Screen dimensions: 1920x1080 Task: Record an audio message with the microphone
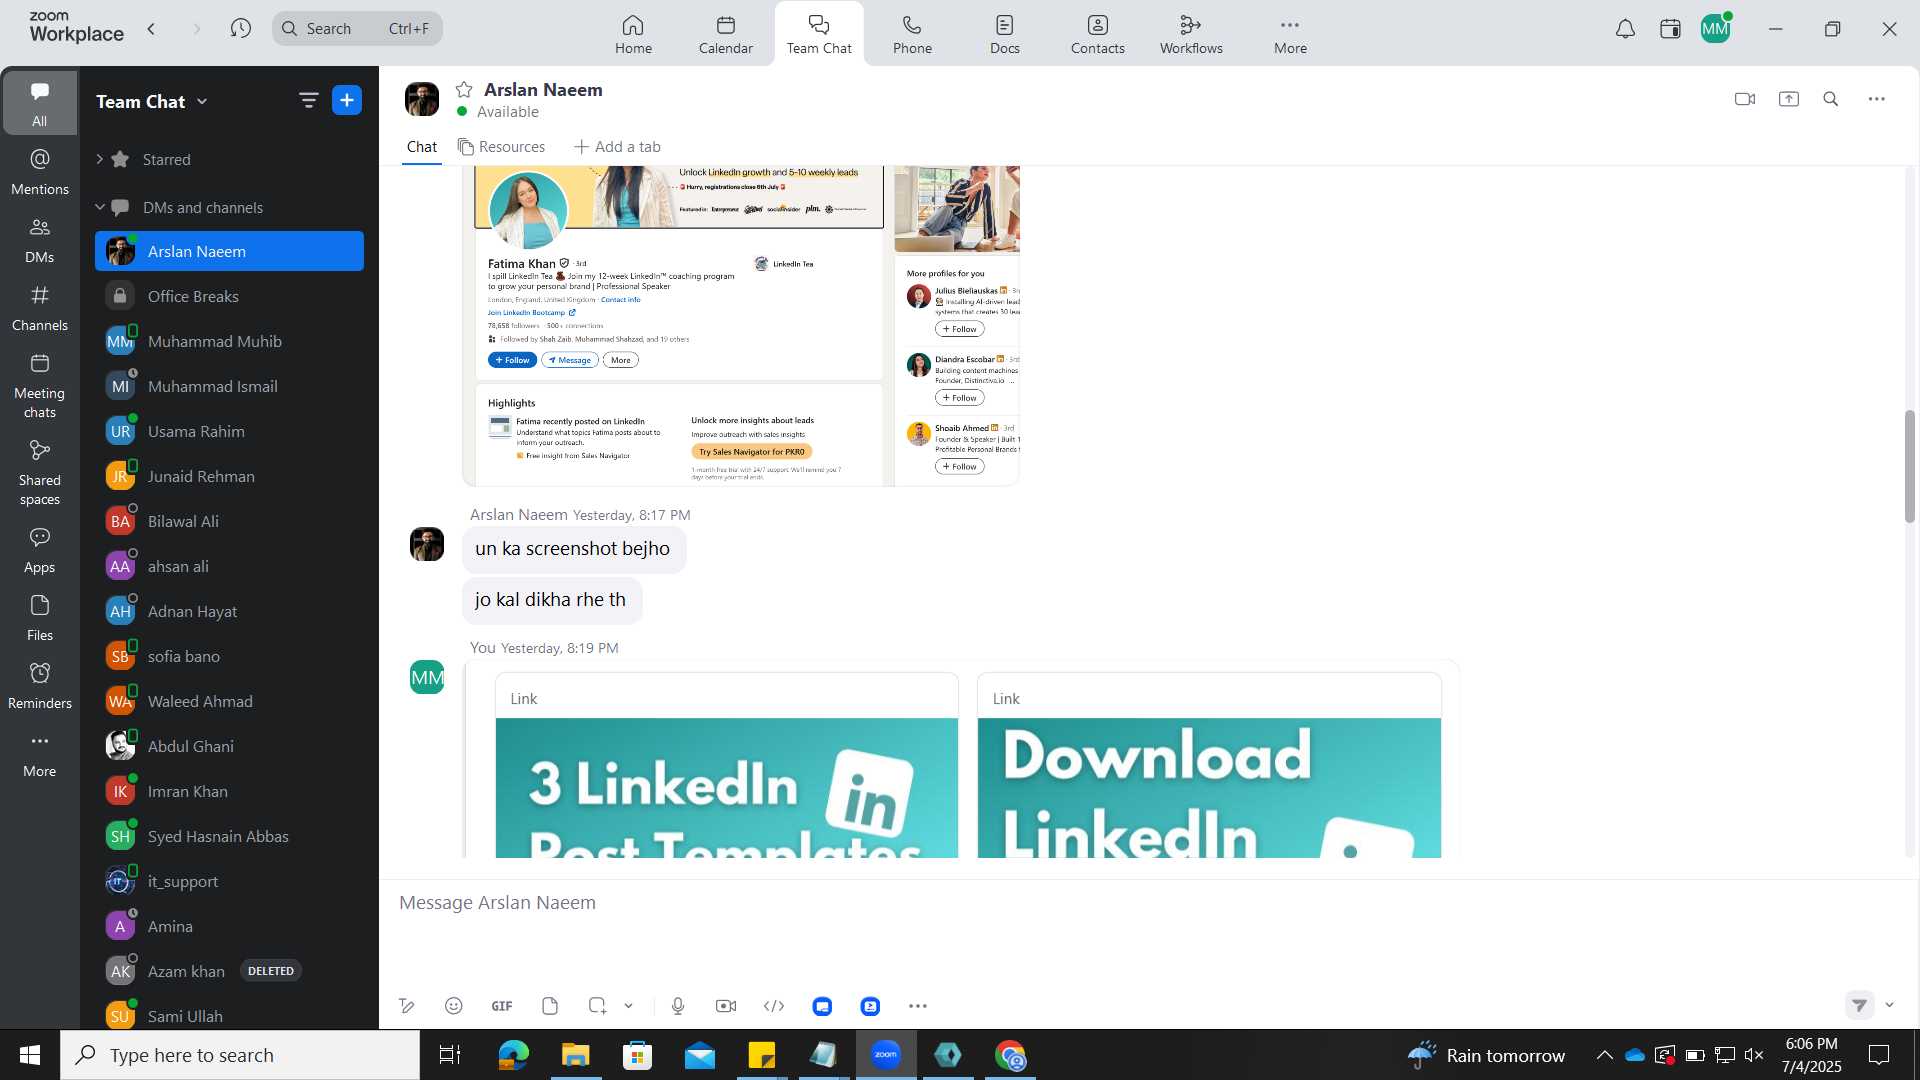[x=678, y=1006]
